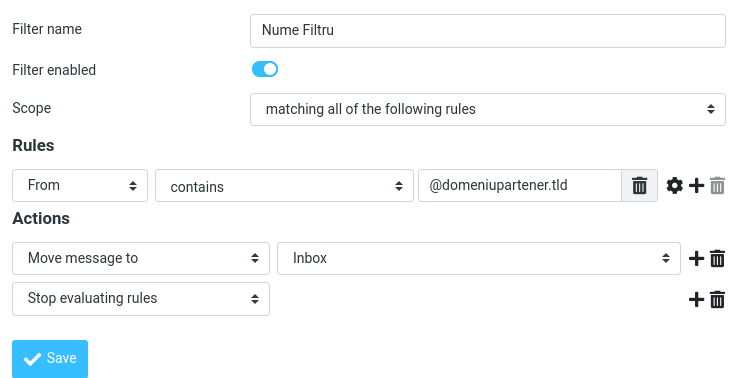
Task: Save the filter
Action: 50,359
